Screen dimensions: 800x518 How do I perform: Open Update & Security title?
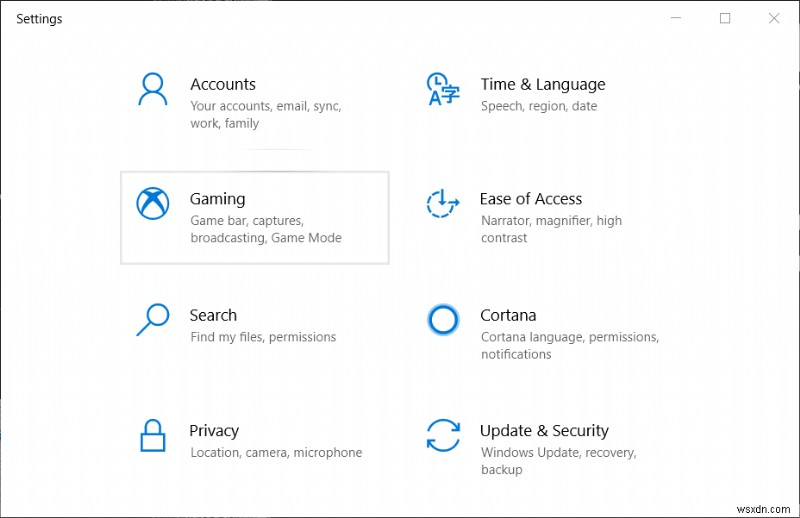coord(544,431)
